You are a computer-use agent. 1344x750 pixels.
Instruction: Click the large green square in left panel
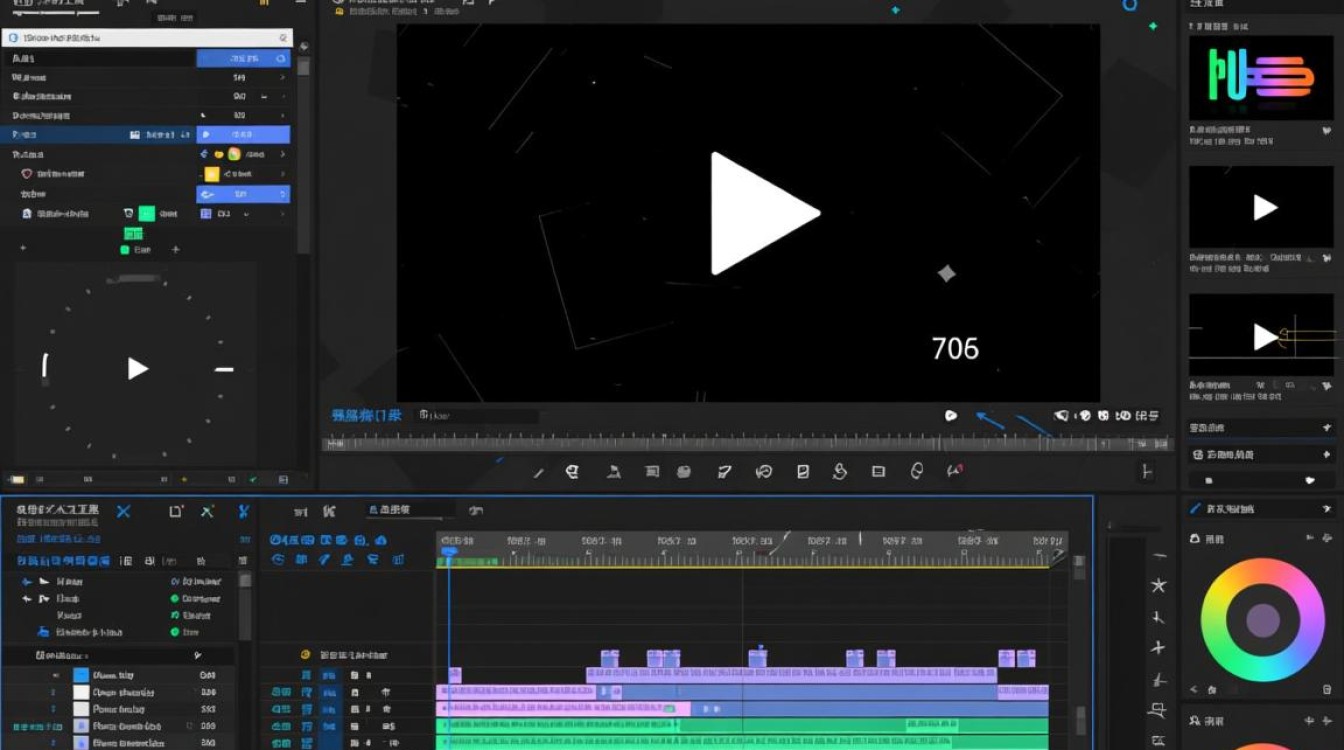click(147, 213)
